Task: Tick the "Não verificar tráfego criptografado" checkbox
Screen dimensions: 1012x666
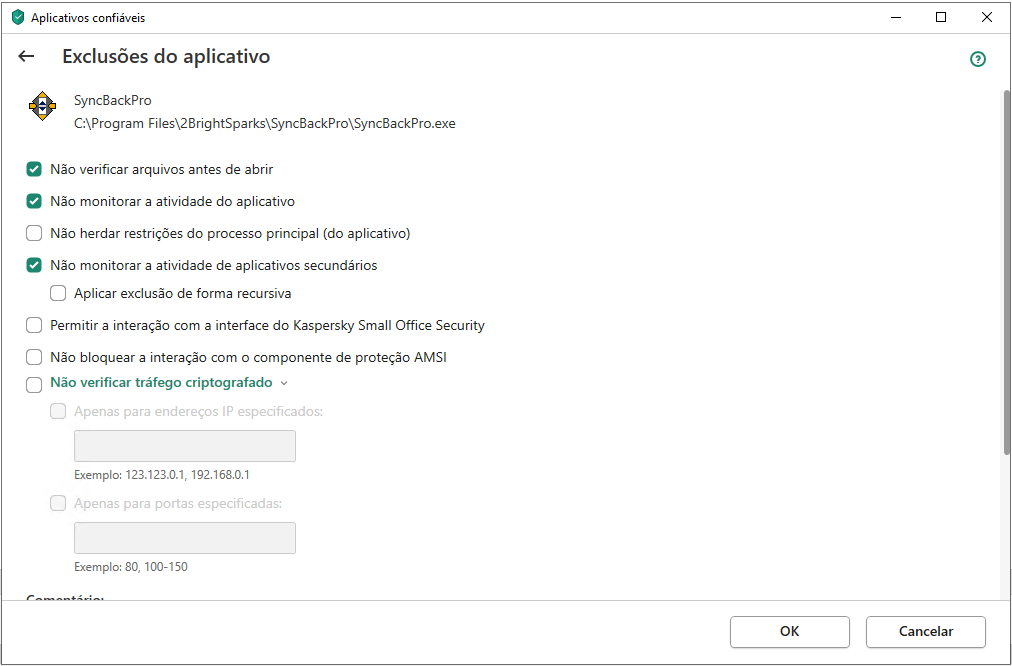Action: (x=34, y=385)
